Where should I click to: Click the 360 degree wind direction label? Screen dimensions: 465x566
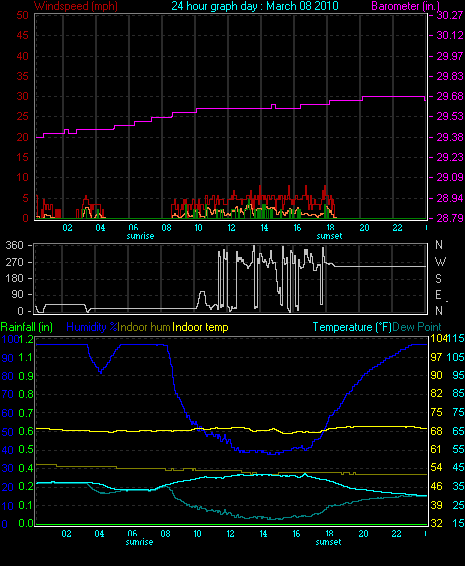pyautogui.click(x=14, y=245)
